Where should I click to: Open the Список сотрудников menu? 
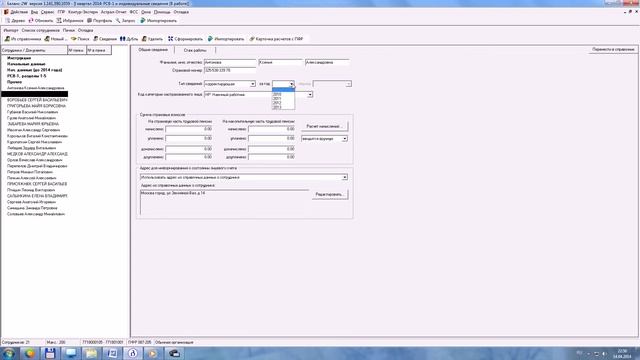coord(40,30)
